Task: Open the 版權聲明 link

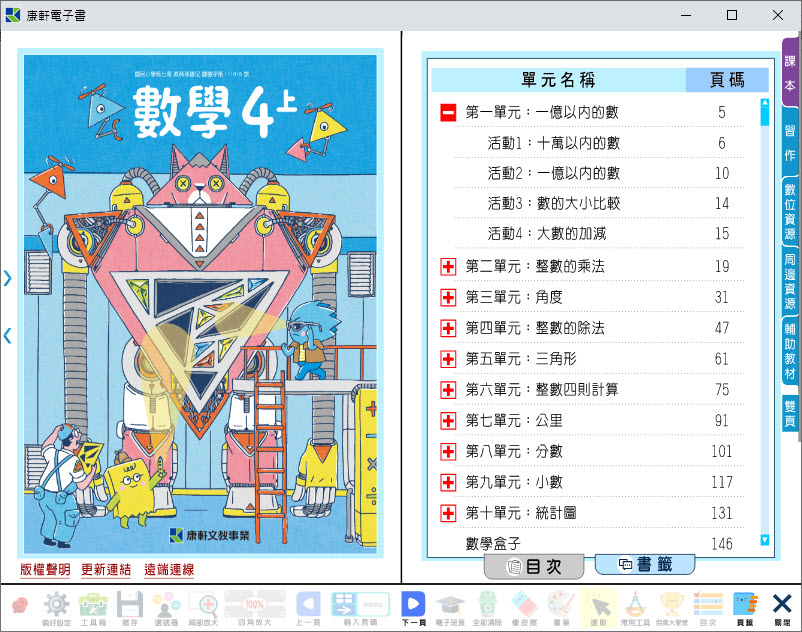Action: pos(45,570)
